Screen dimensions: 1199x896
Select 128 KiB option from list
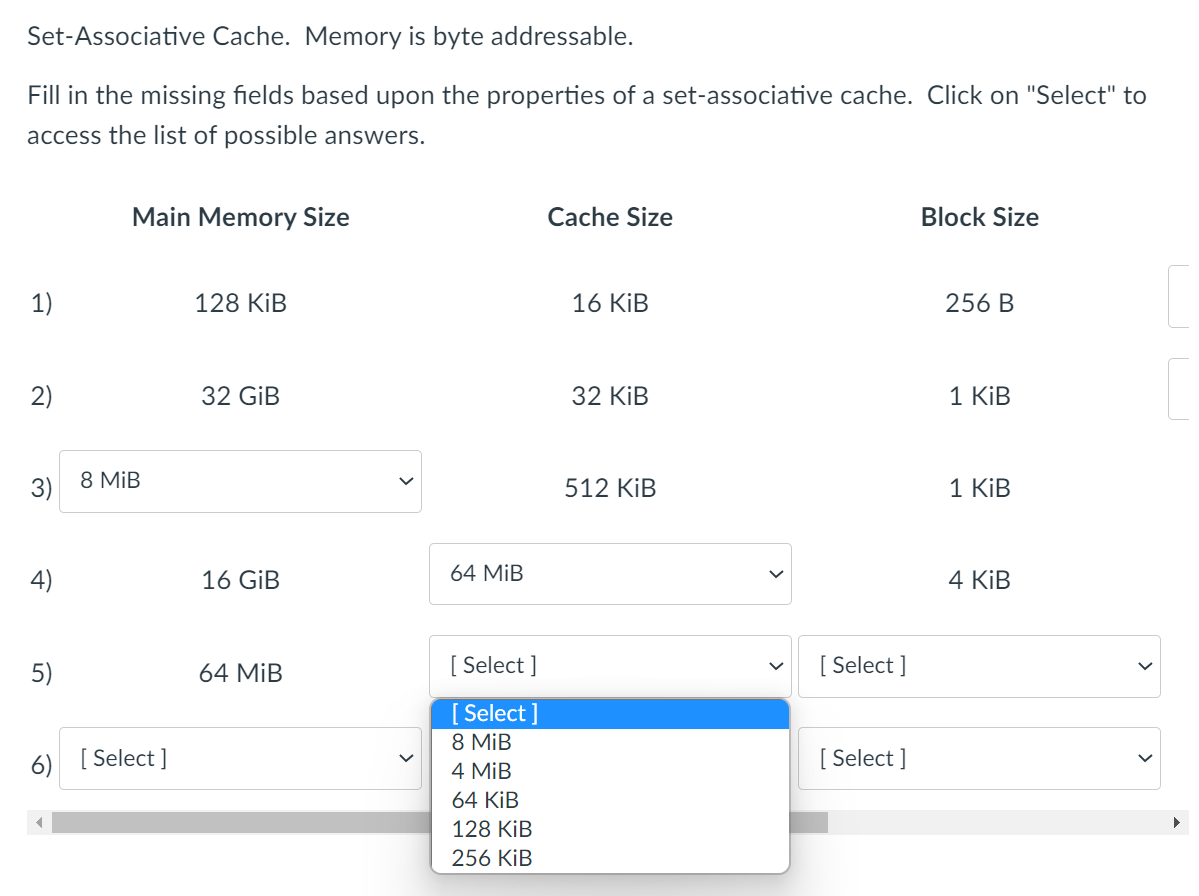pos(609,829)
